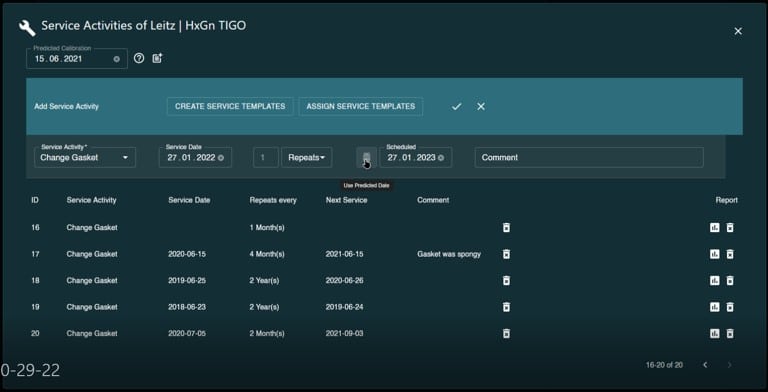Open the Service Activity dropdown showing Change Gasket
This screenshot has width=768, height=392.
(85, 158)
